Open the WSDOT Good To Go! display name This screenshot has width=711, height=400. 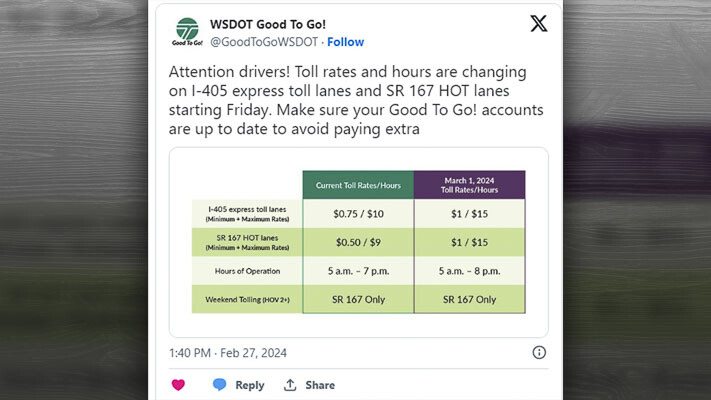coord(268,24)
